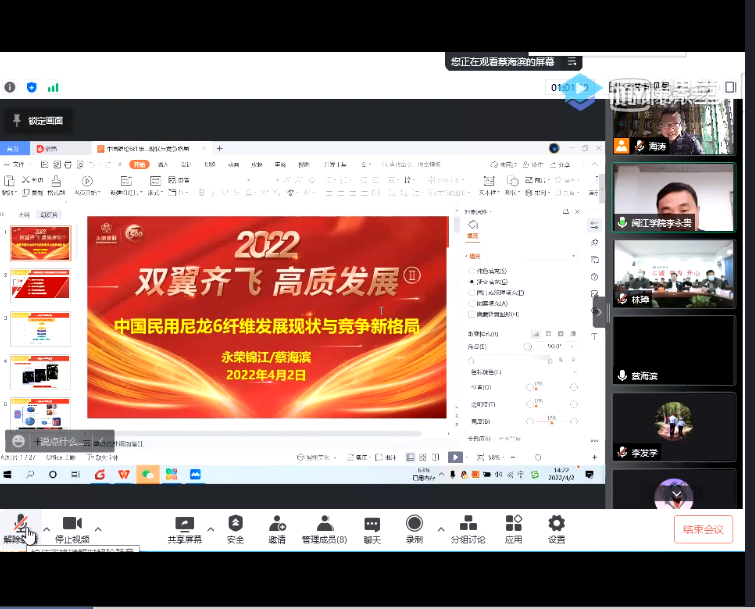Expand the share screen options arrow
The image size is (755, 609).
point(210,529)
